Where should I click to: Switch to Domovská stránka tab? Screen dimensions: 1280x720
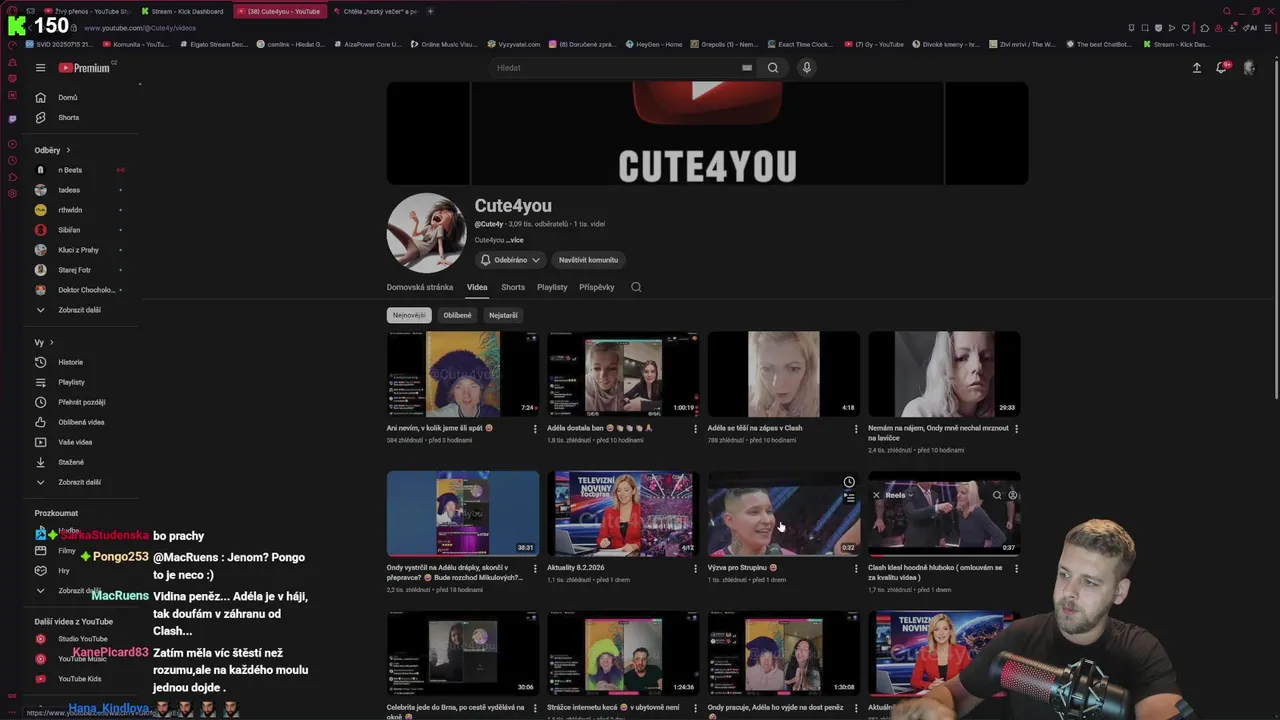[x=420, y=287]
